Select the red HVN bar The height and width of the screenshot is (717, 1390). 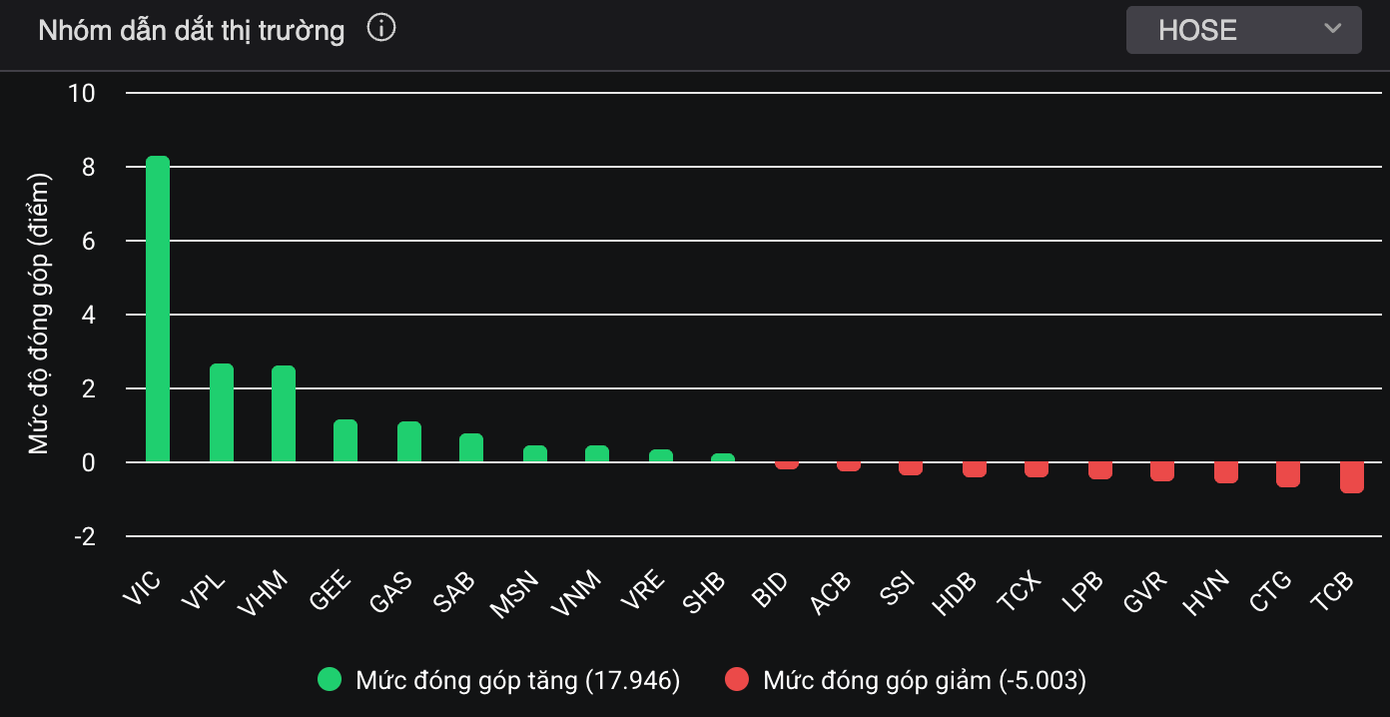[1226, 472]
